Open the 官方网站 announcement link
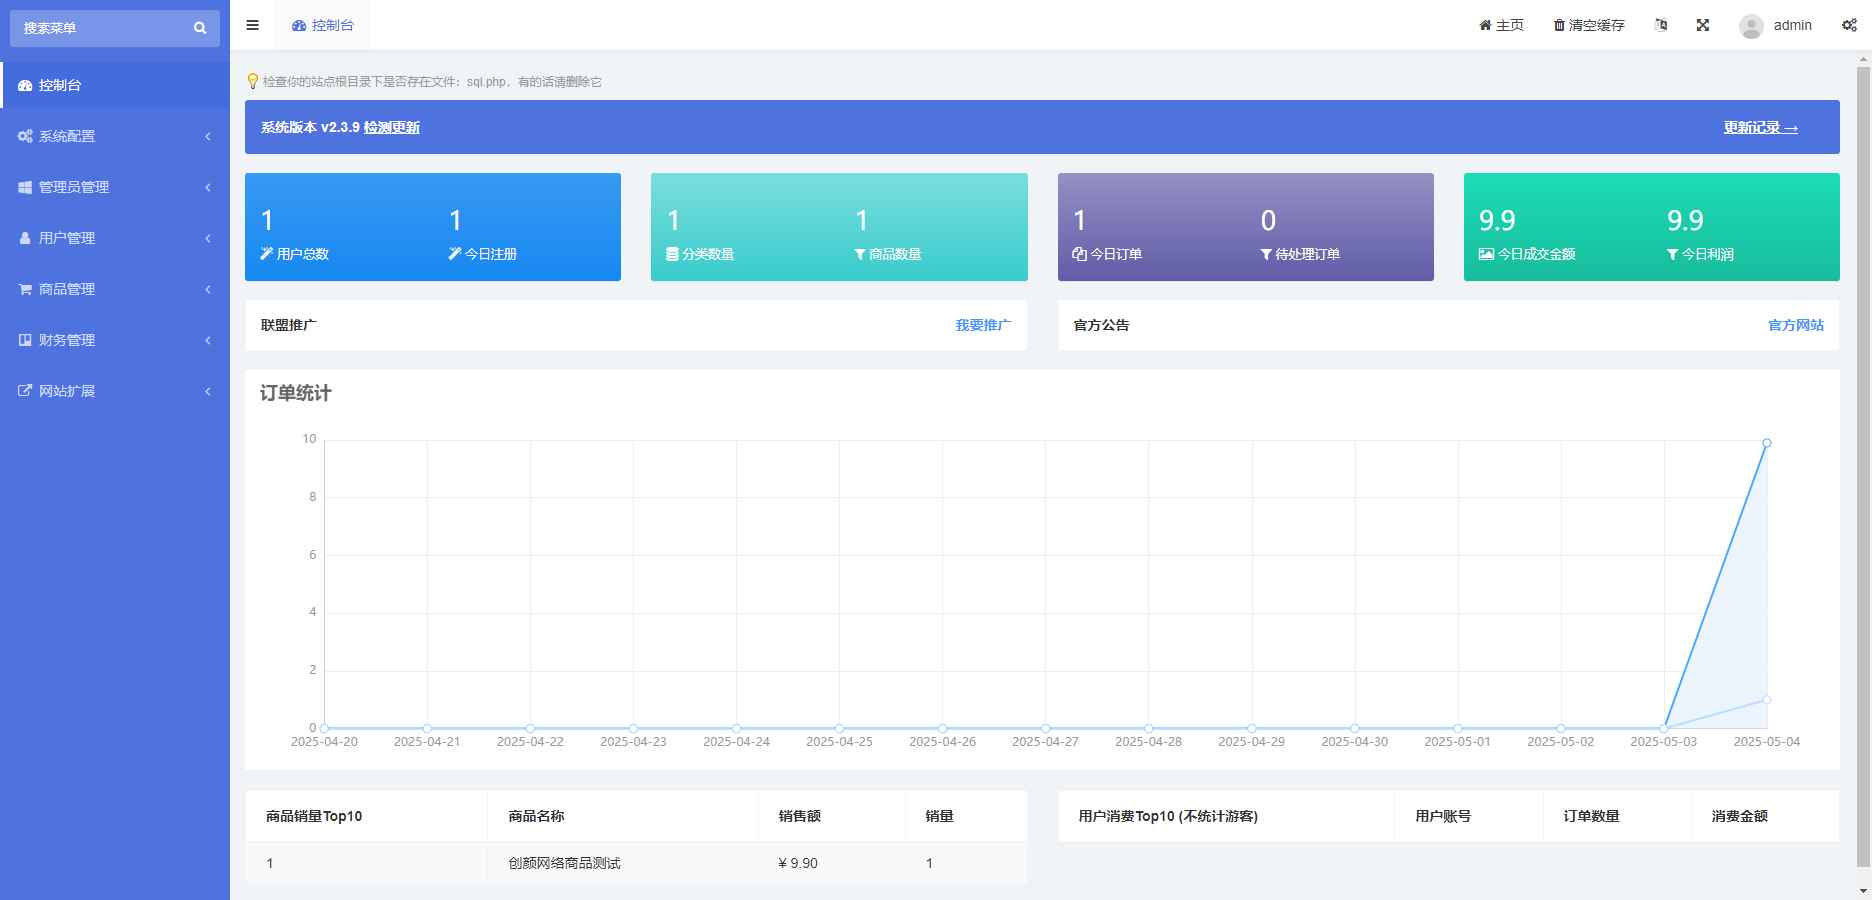The height and width of the screenshot is (900, 1872). pyautogui.click(x=1796, y=325)
